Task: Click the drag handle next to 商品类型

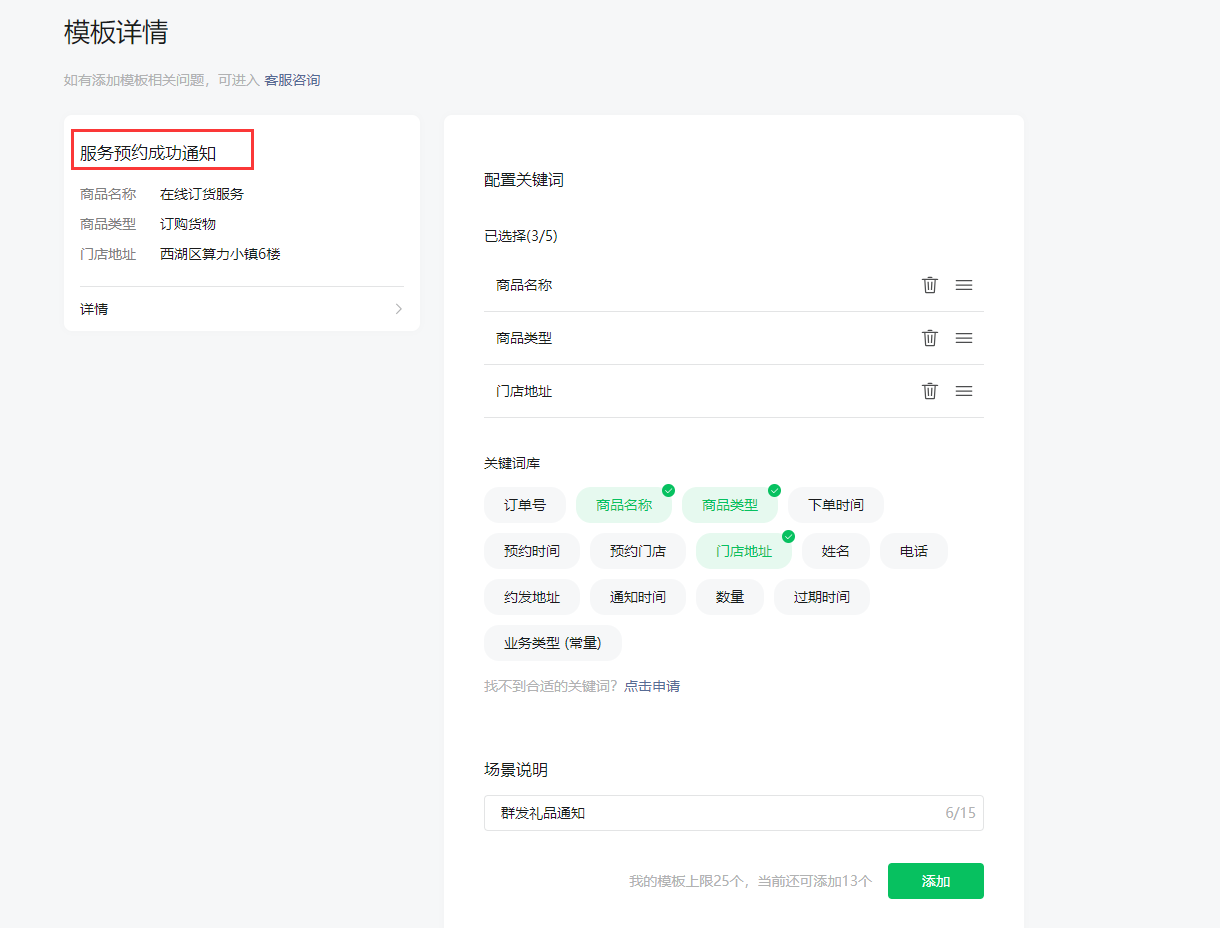Action: pos(963,337)
